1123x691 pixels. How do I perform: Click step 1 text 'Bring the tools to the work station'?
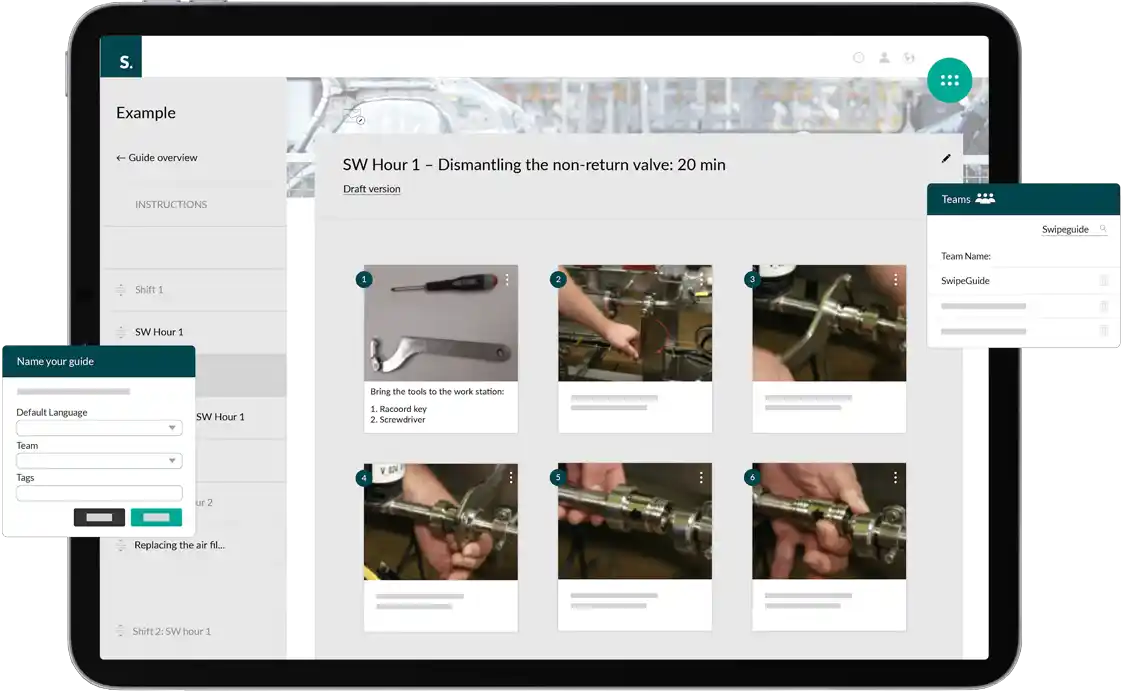click(x=437, y=392)
